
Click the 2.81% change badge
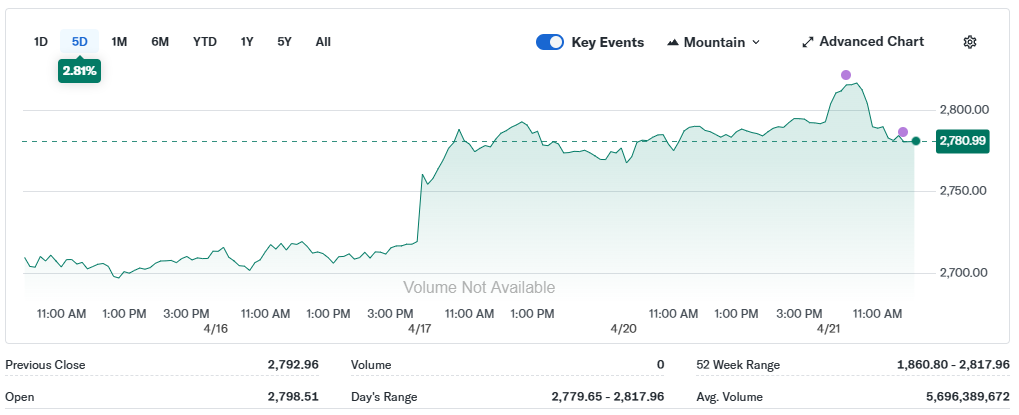[79, 71]
